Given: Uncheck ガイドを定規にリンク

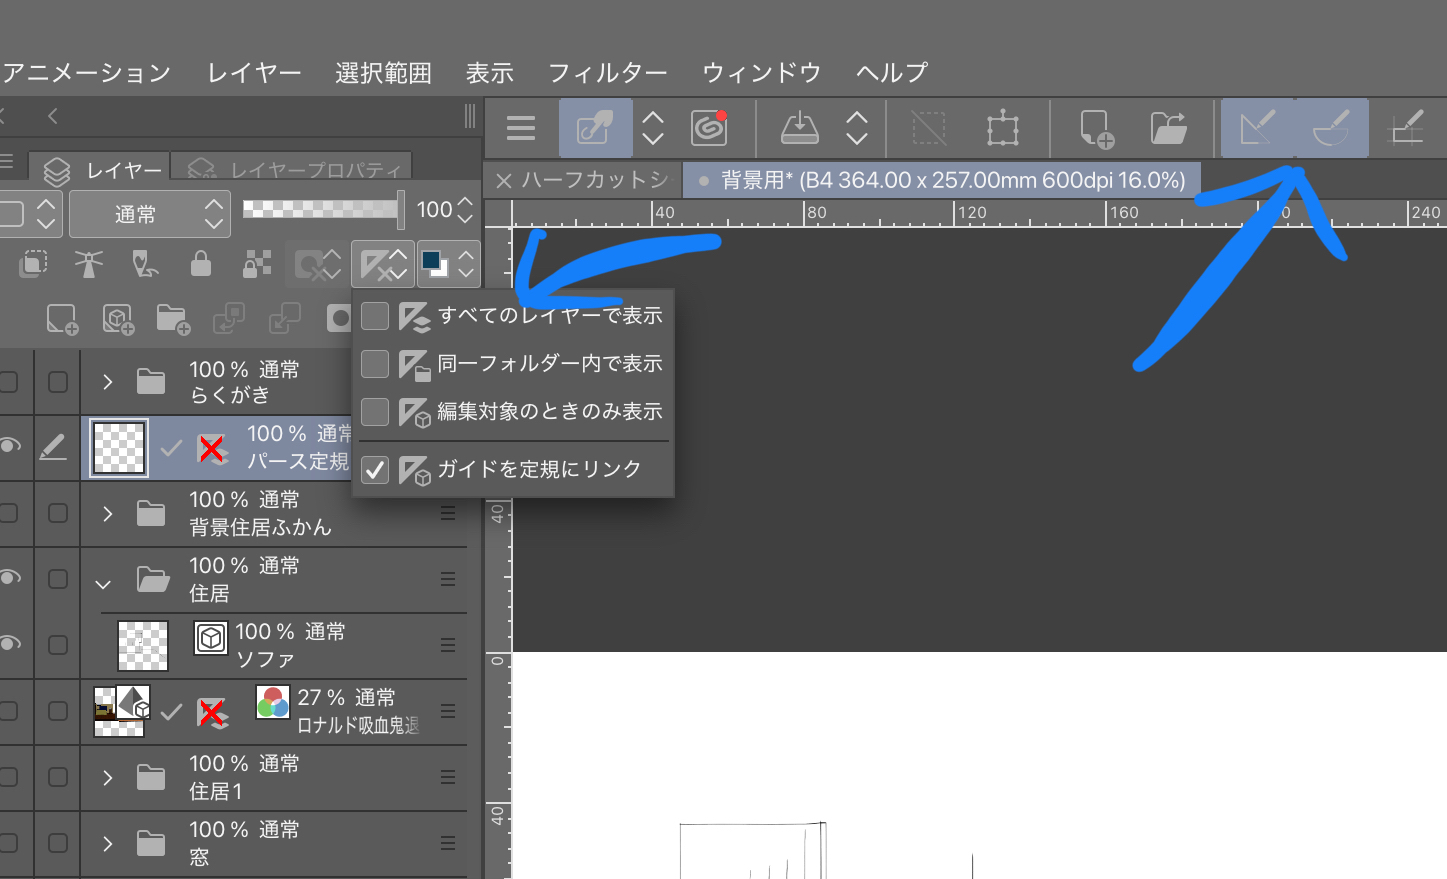Looking at the screenshot, I should (x=375, y=470).
